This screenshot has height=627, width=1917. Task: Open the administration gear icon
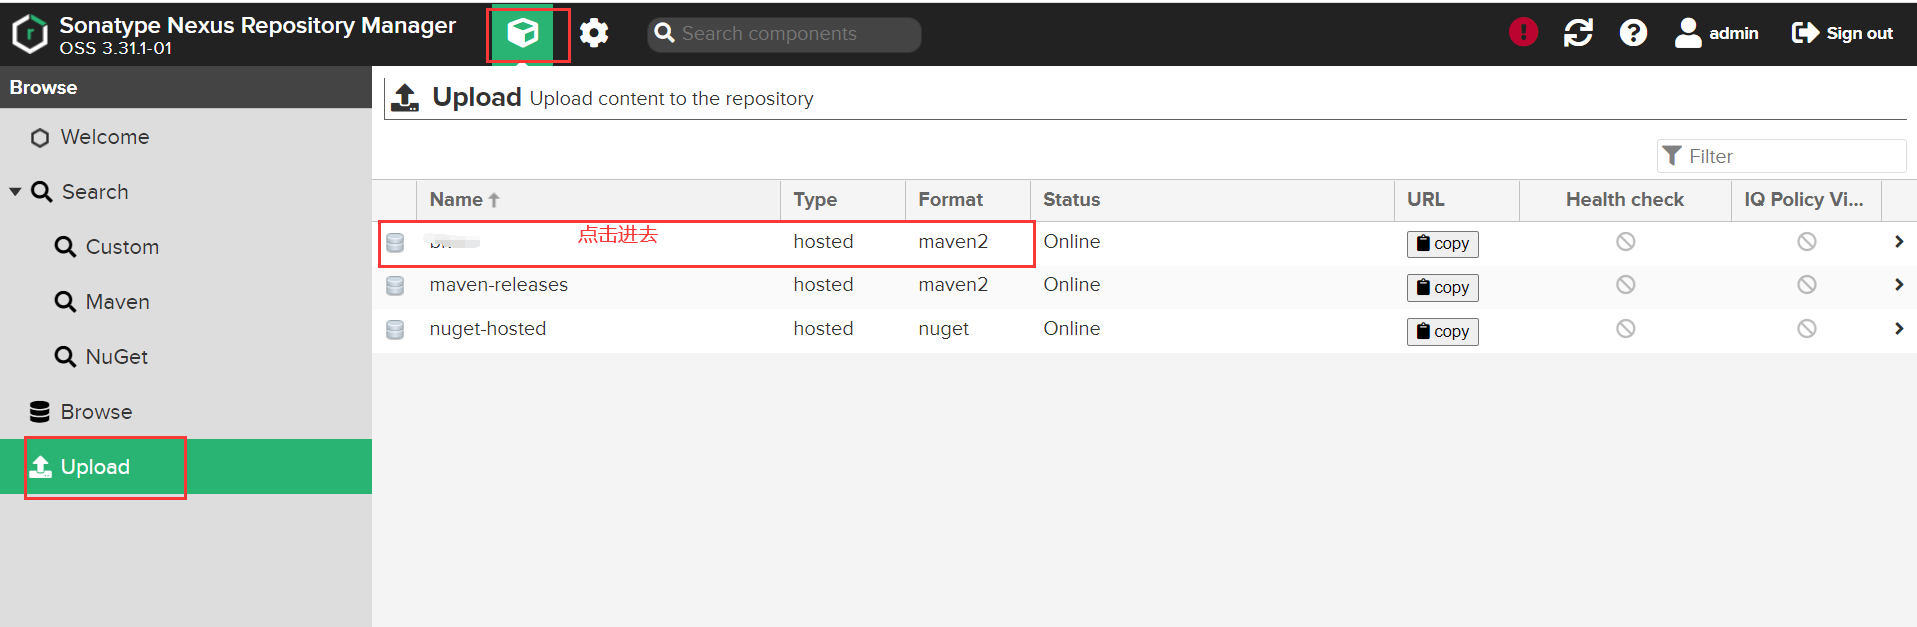594,34
